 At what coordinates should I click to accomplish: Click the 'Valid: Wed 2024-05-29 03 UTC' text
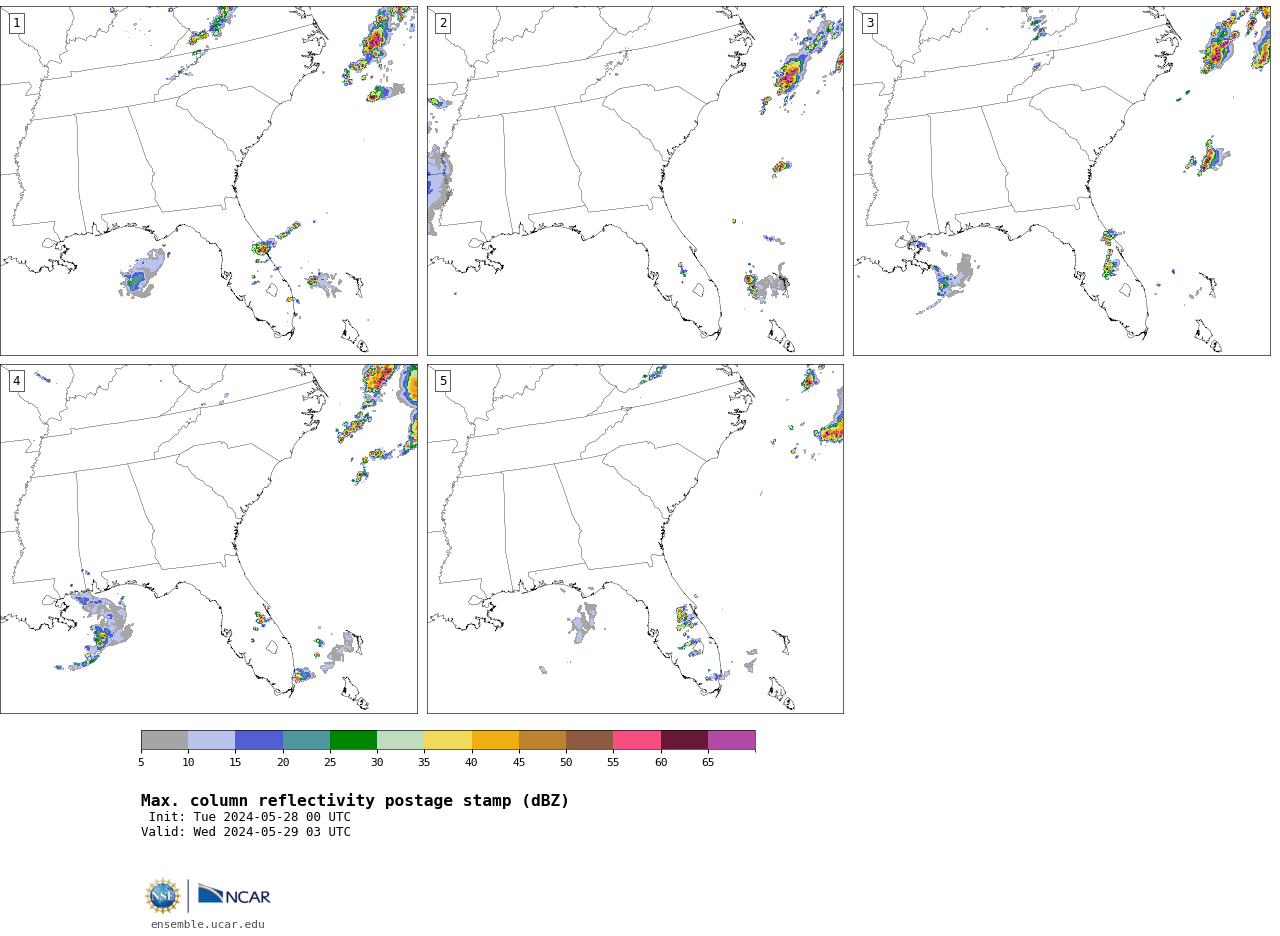(x=246, y=832)
